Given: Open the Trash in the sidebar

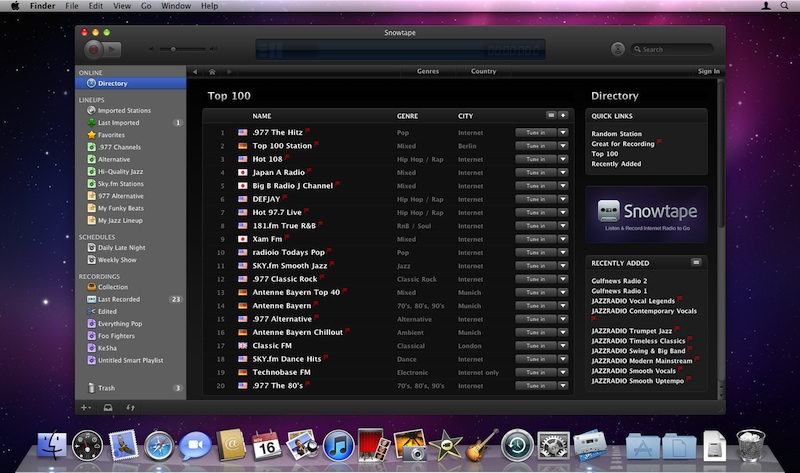Looking at the screenshot, I should point(107,387).
